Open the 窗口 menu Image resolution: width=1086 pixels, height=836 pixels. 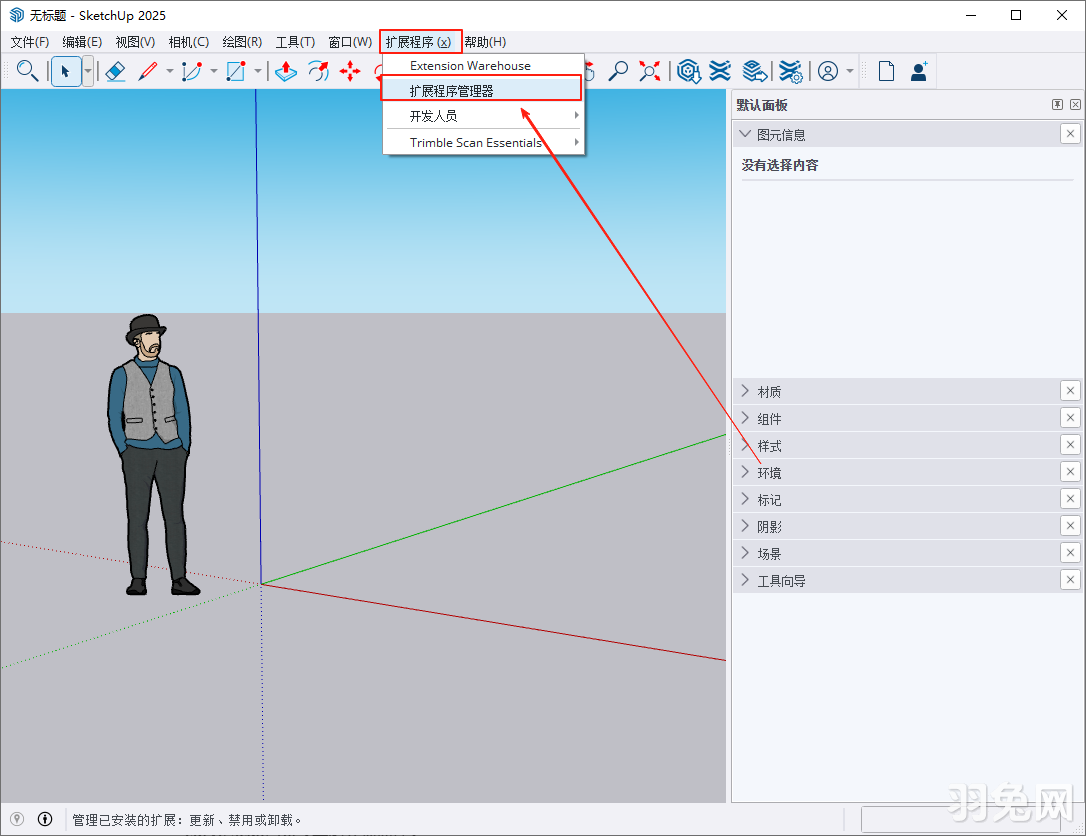[349, 41]
